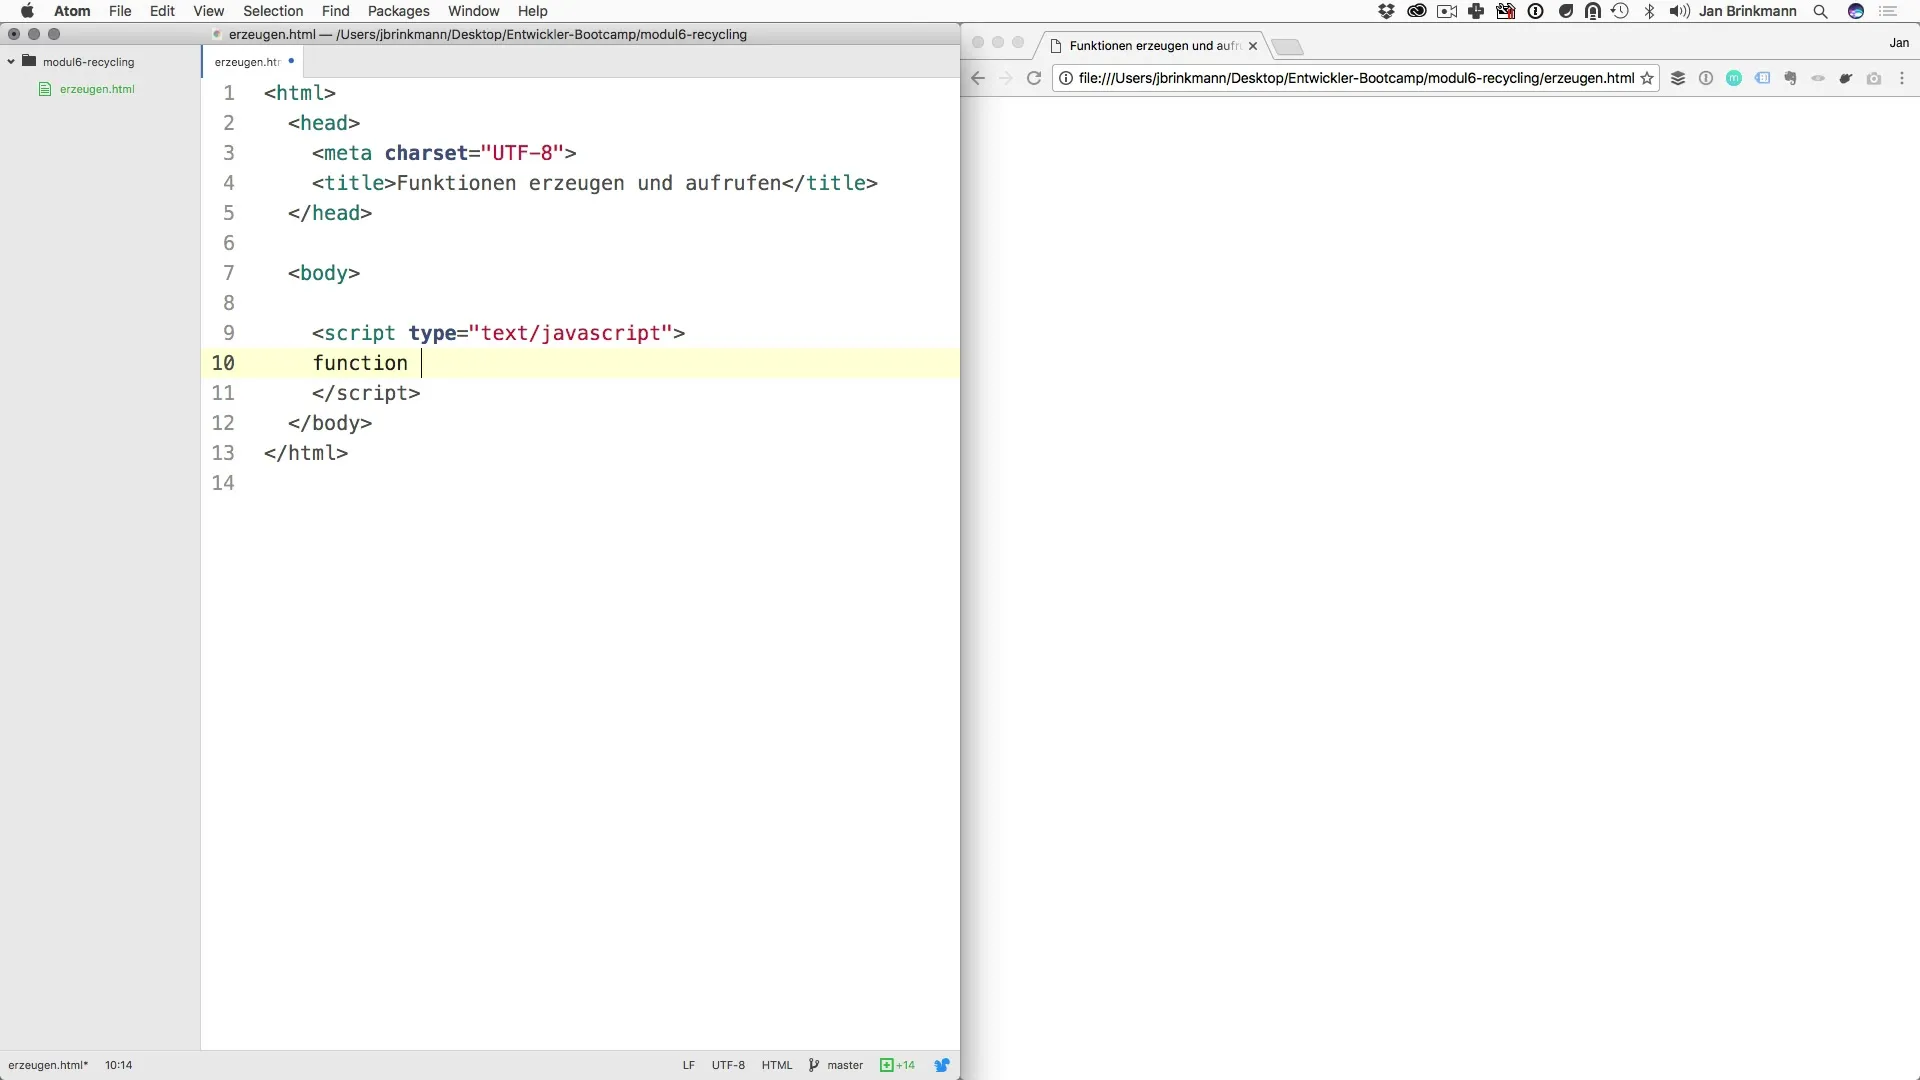Open the Packages menu

(398, 11)
